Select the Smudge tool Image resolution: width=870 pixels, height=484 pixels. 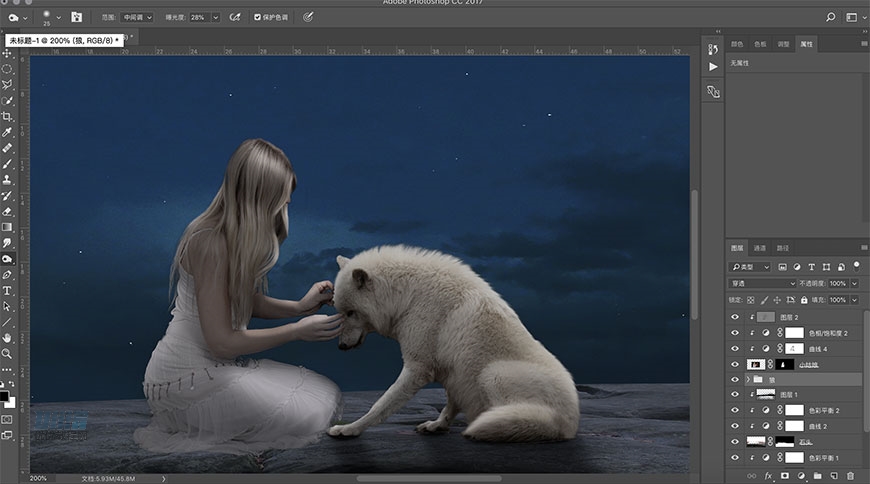7,243
